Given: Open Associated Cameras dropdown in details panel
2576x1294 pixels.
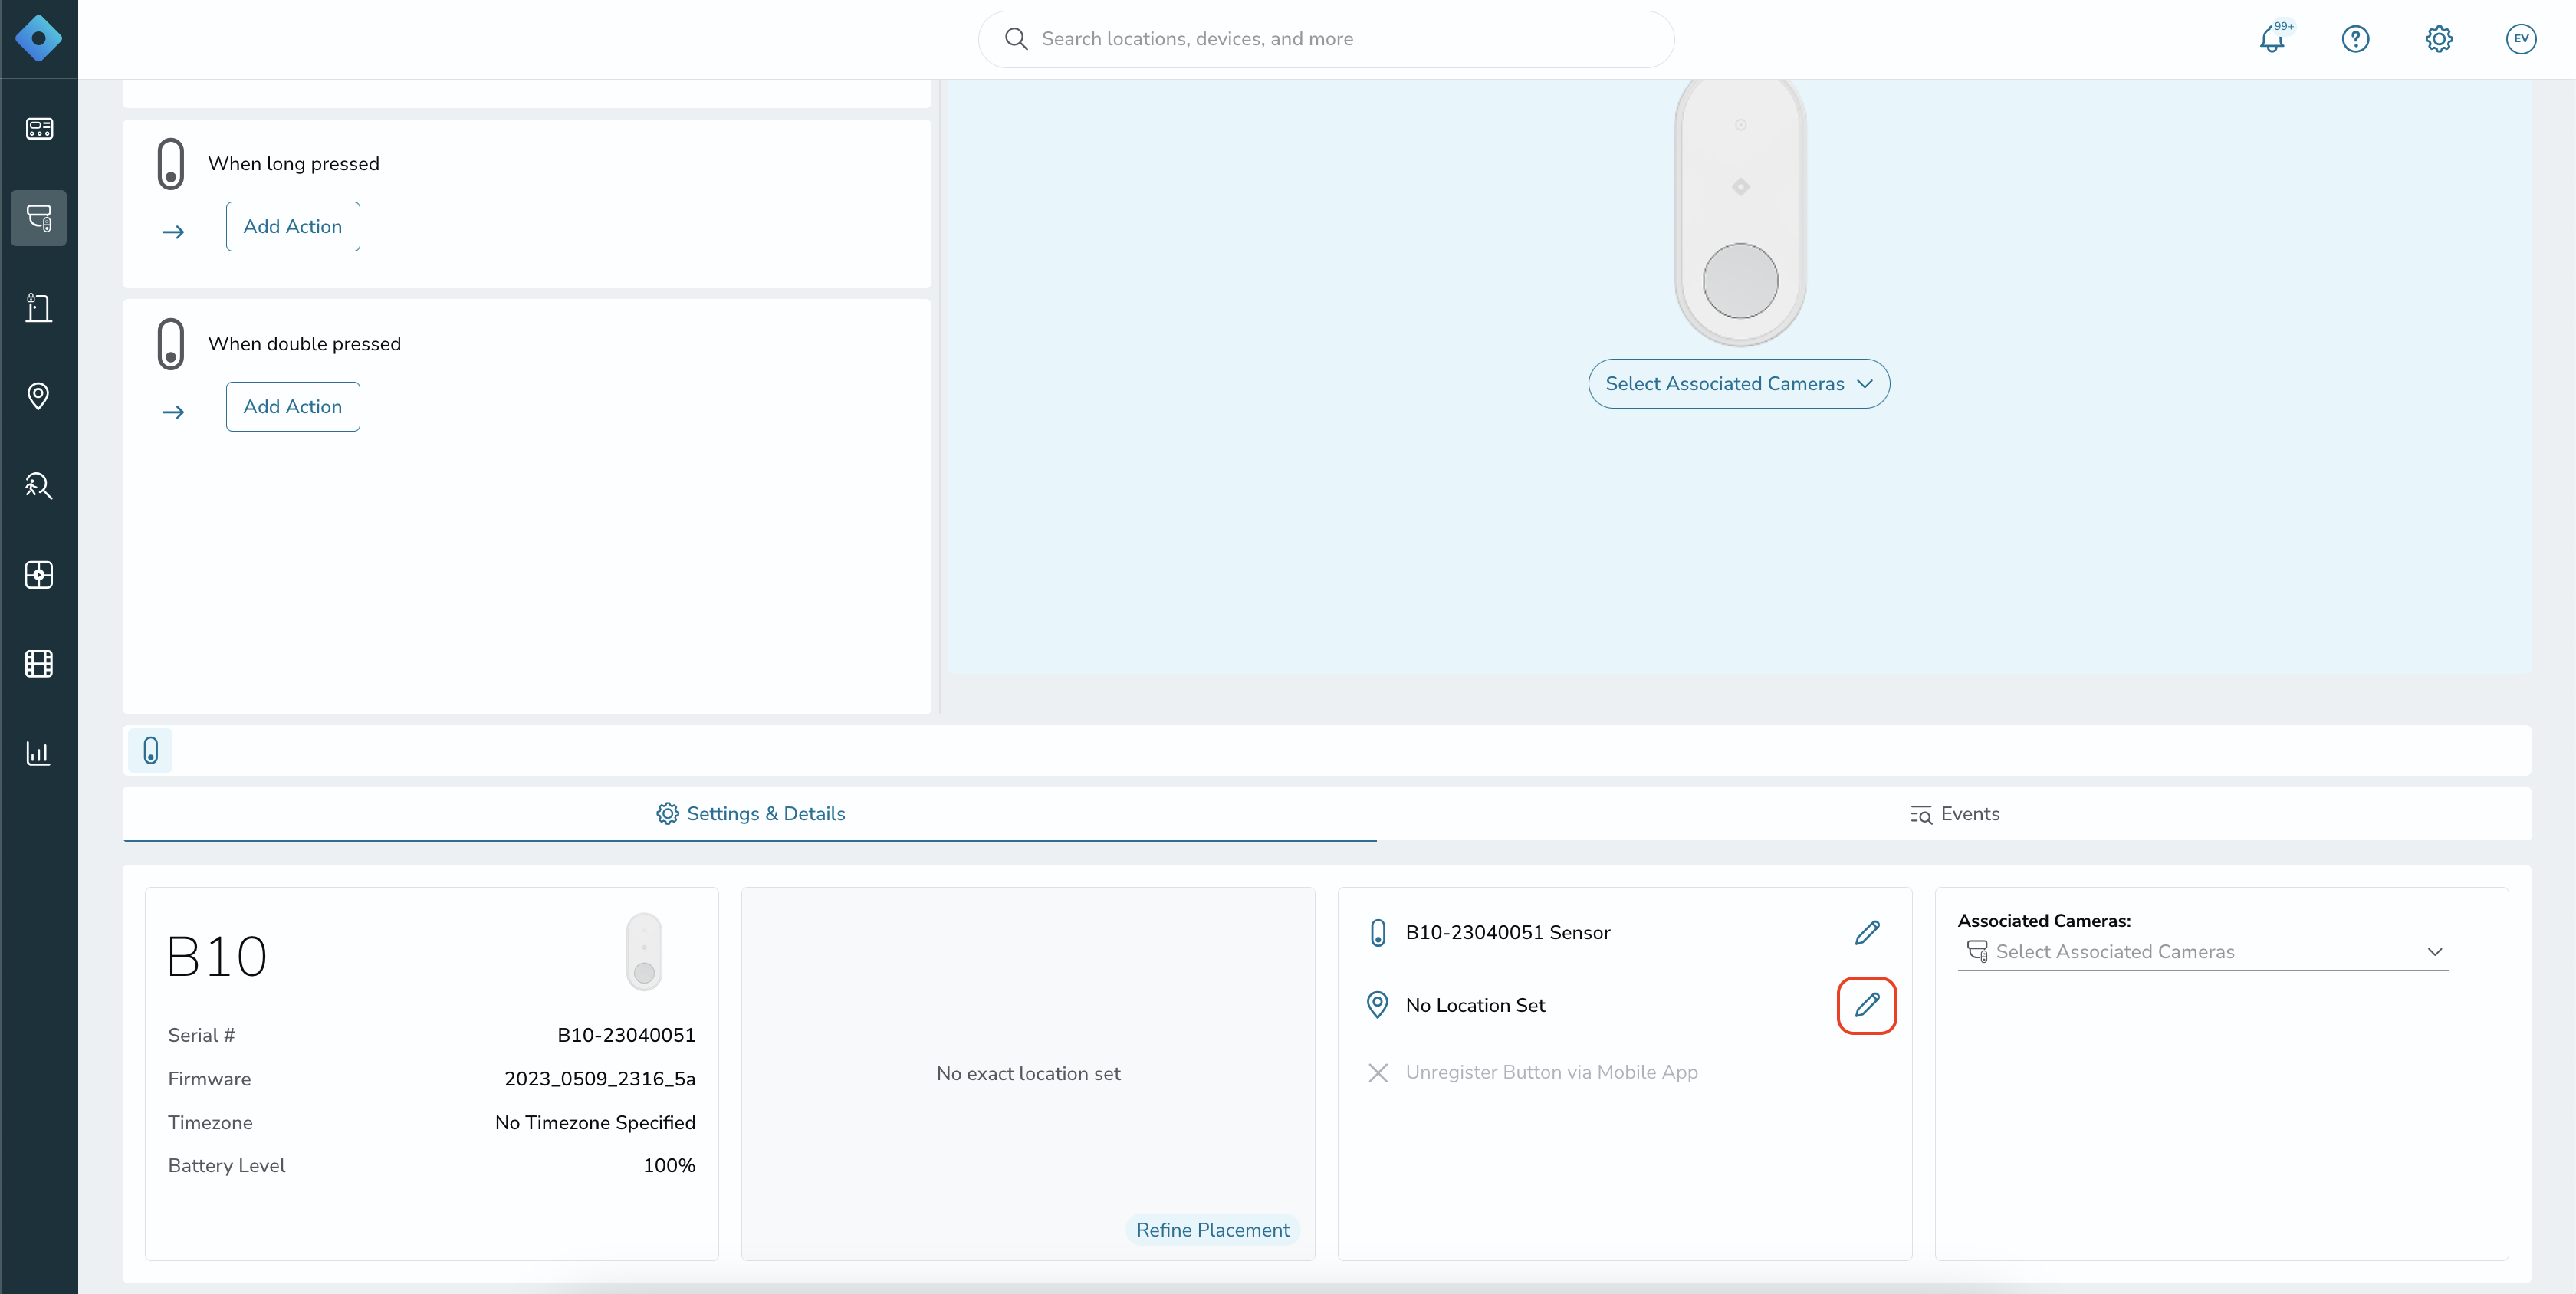Looking at the screenshot, I should click(2203, 952).
